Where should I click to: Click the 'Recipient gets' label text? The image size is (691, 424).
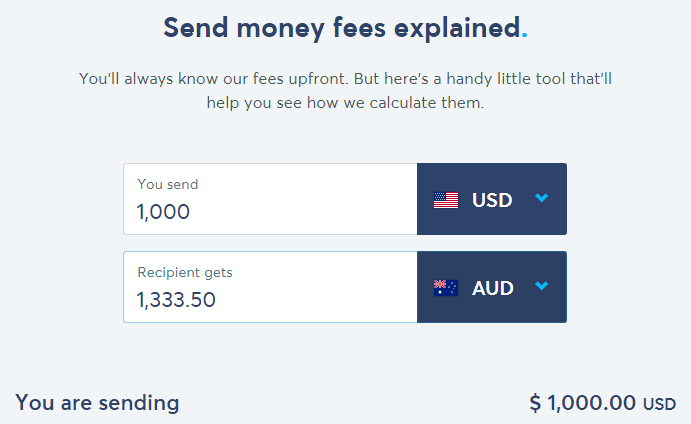click(185, 273)
